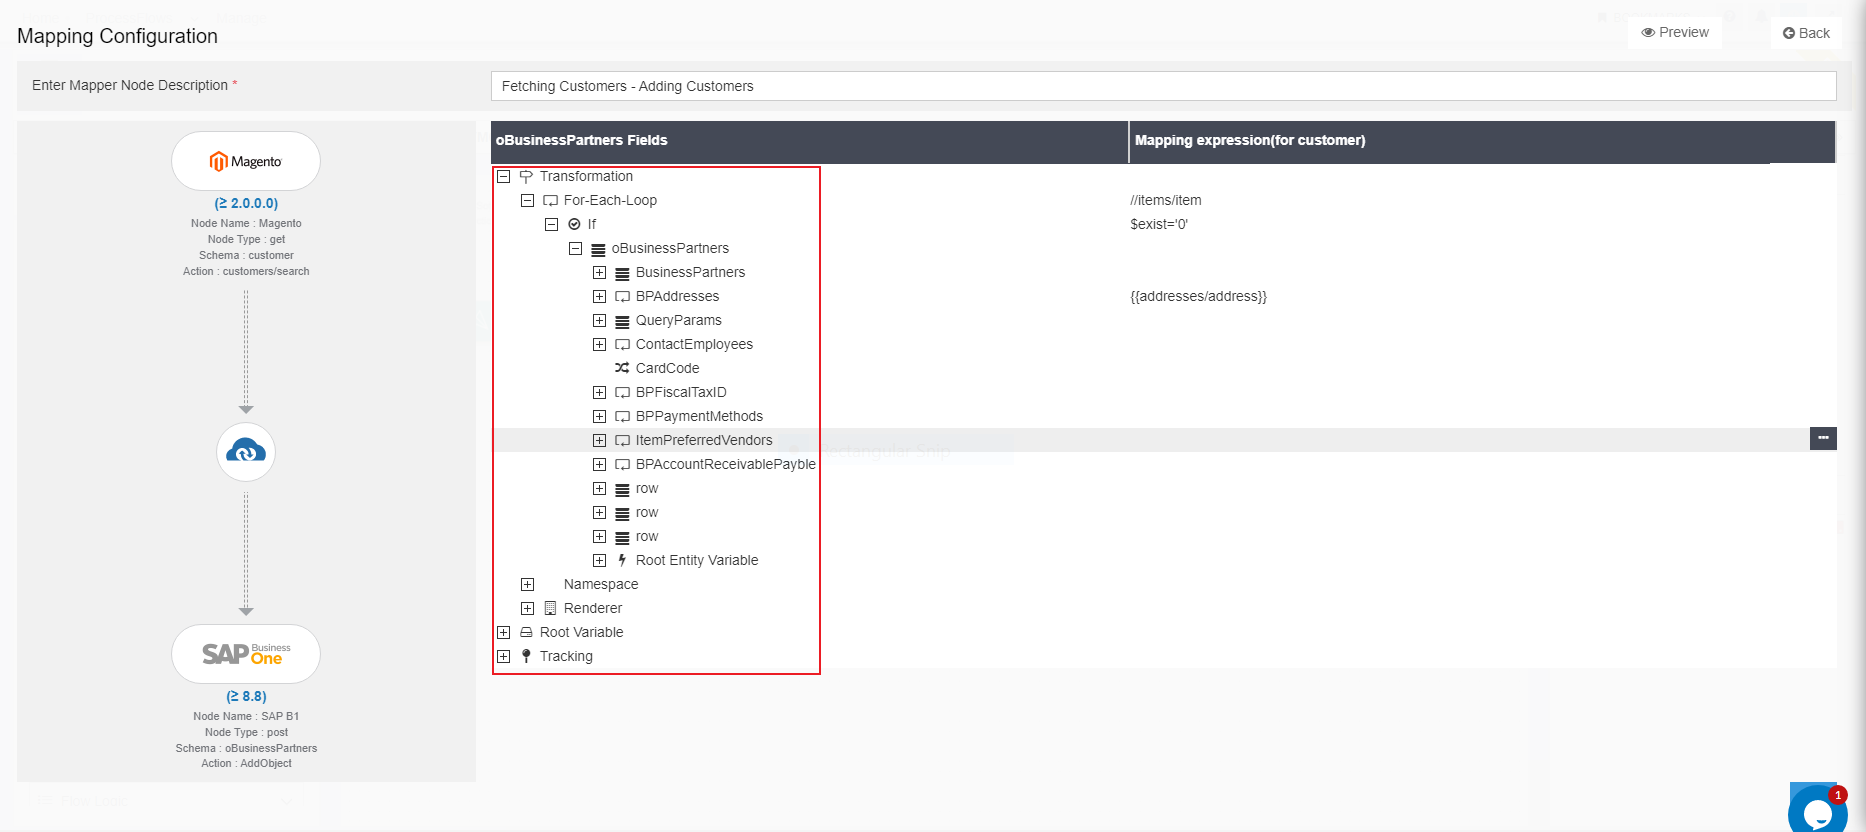Click the Back button
1866x832 pixels.
1806,33
